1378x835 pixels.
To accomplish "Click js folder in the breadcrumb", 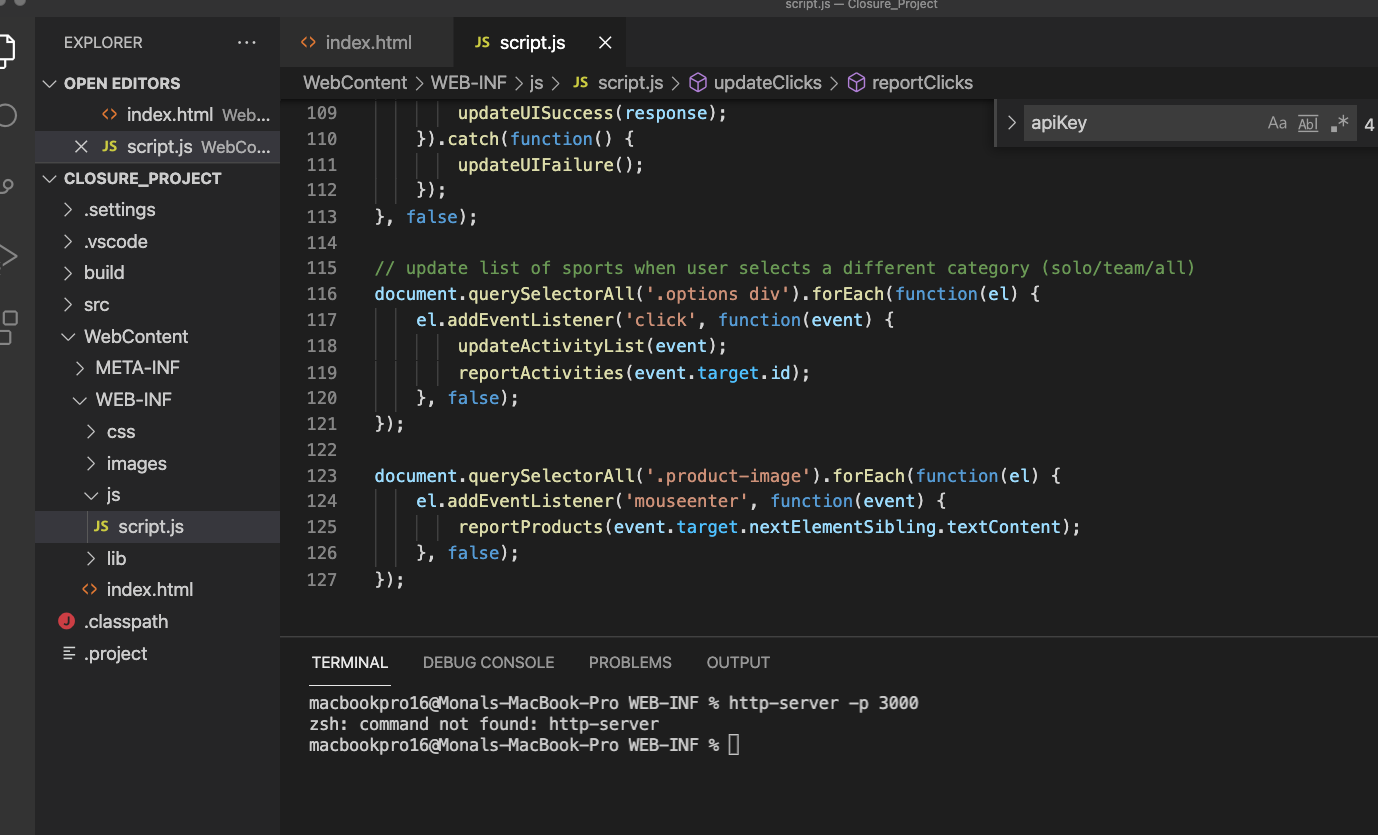I will pyautogui.click(x=537, y=83).
